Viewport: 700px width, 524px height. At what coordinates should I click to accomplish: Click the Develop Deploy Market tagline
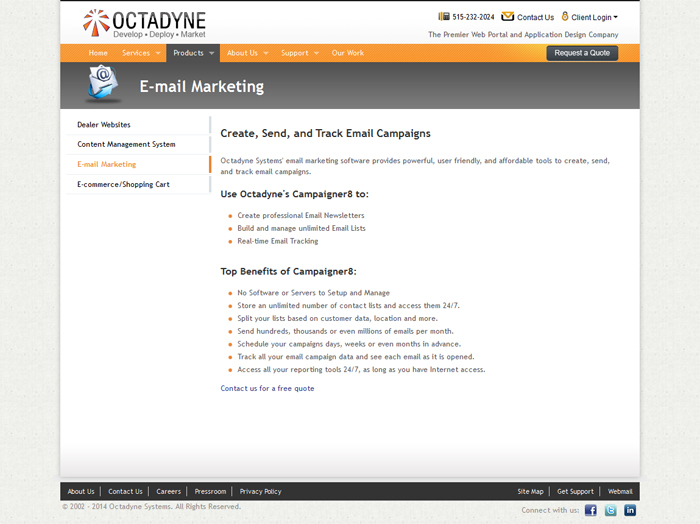click(x=159, y=34)
